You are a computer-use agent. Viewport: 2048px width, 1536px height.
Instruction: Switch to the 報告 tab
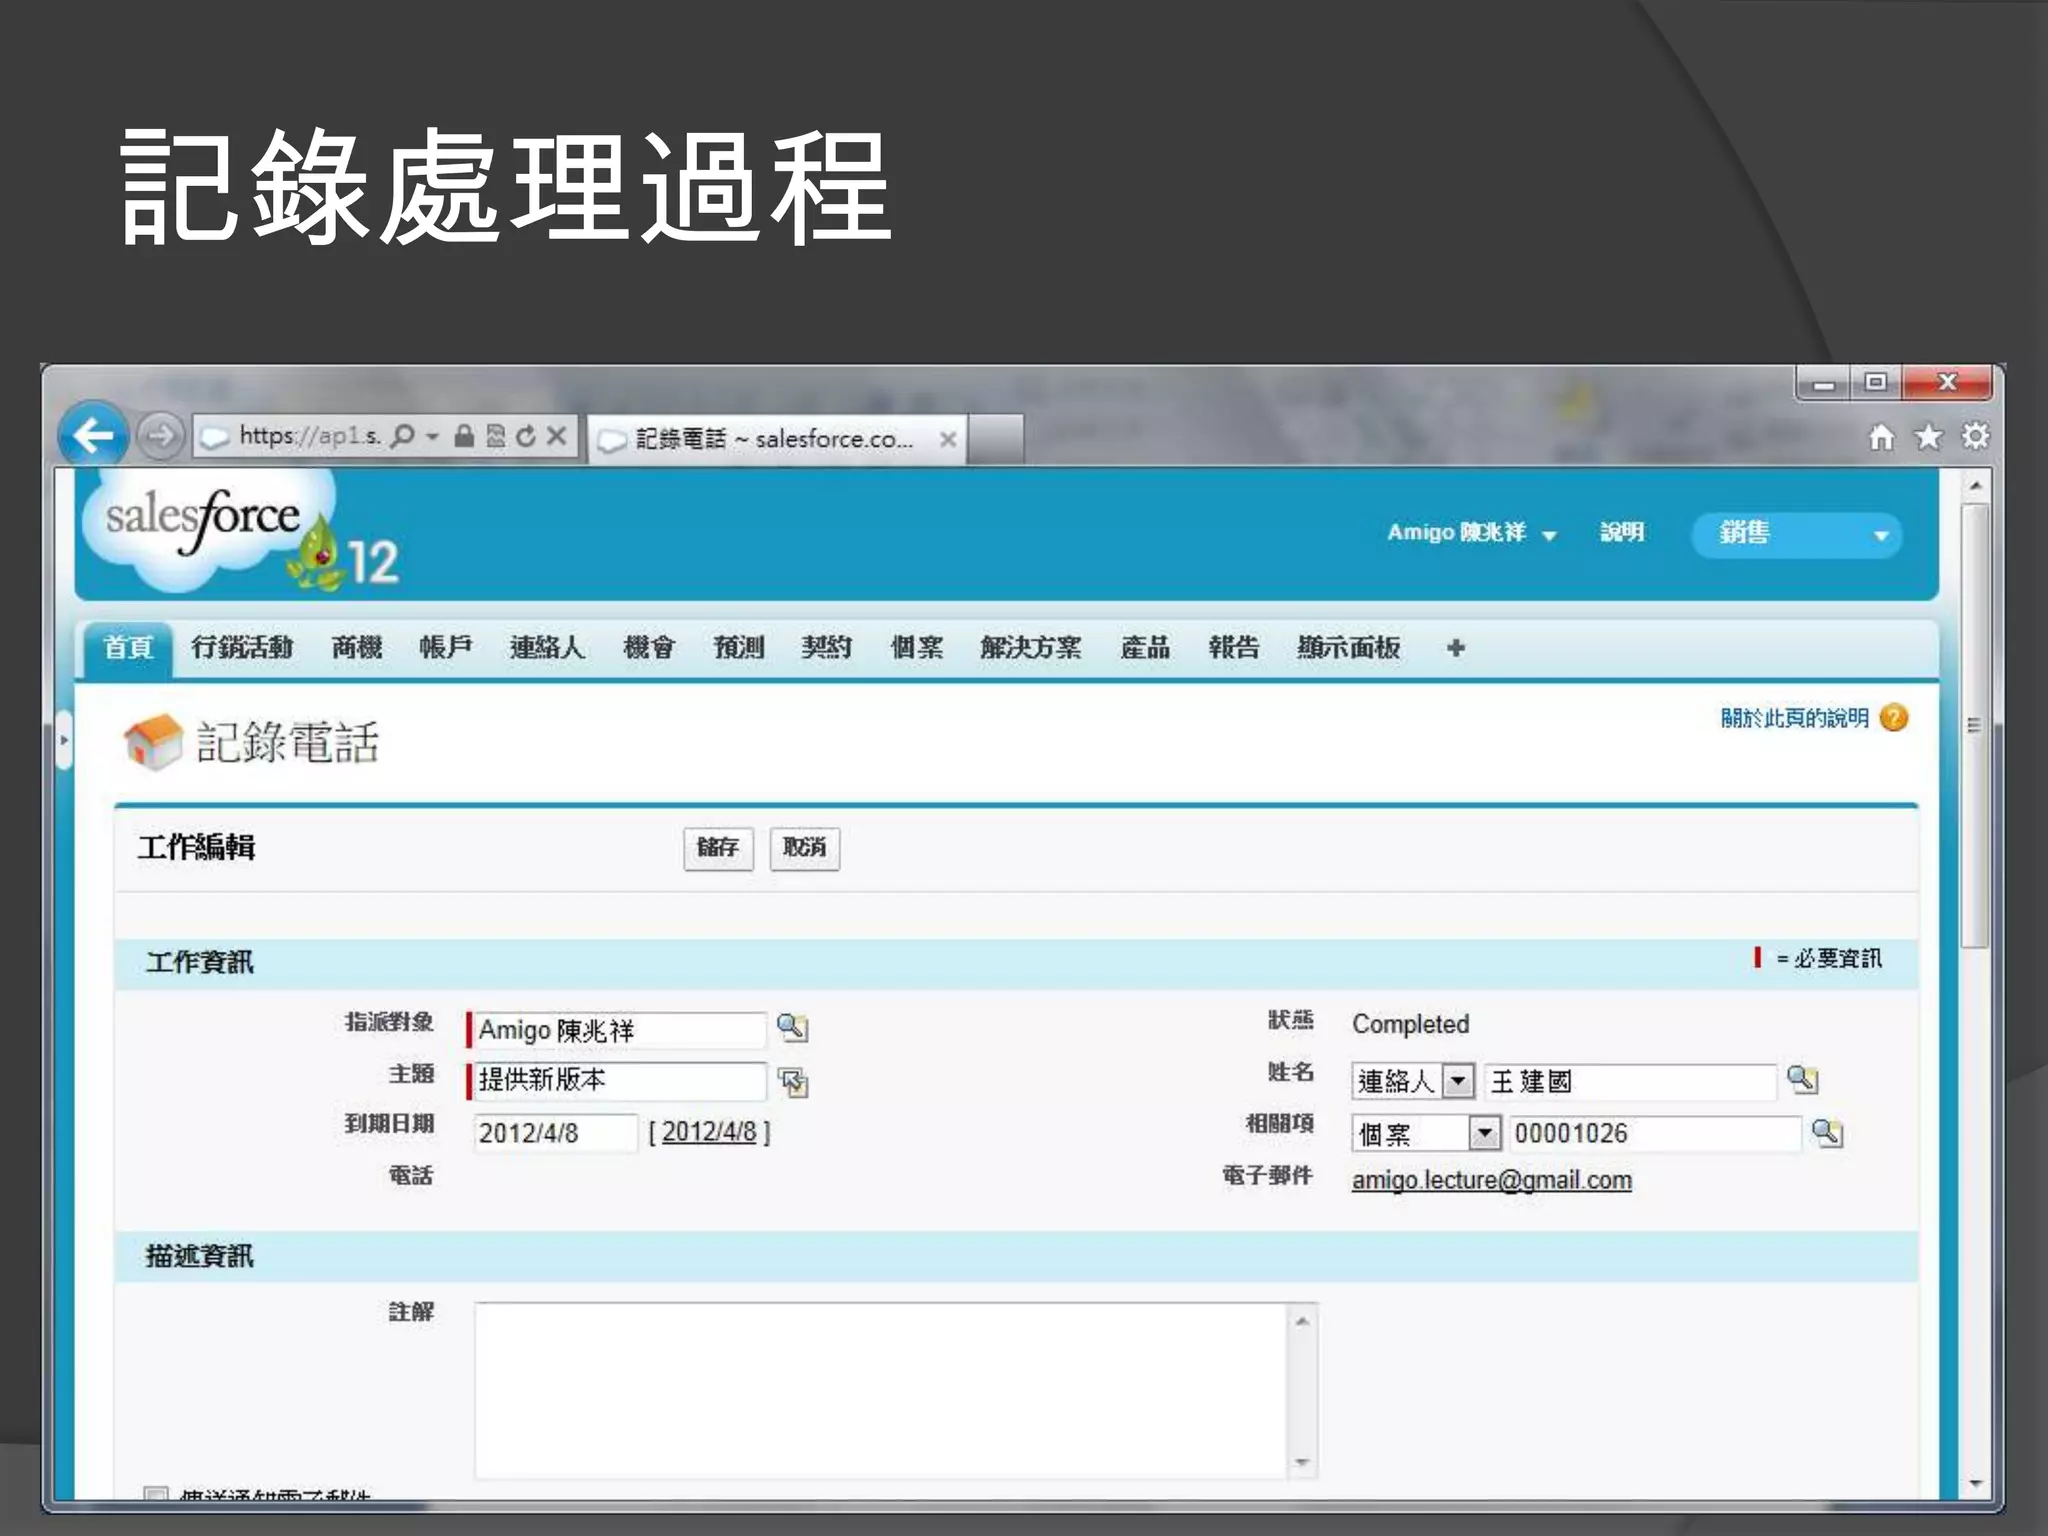click(1234, 648)
